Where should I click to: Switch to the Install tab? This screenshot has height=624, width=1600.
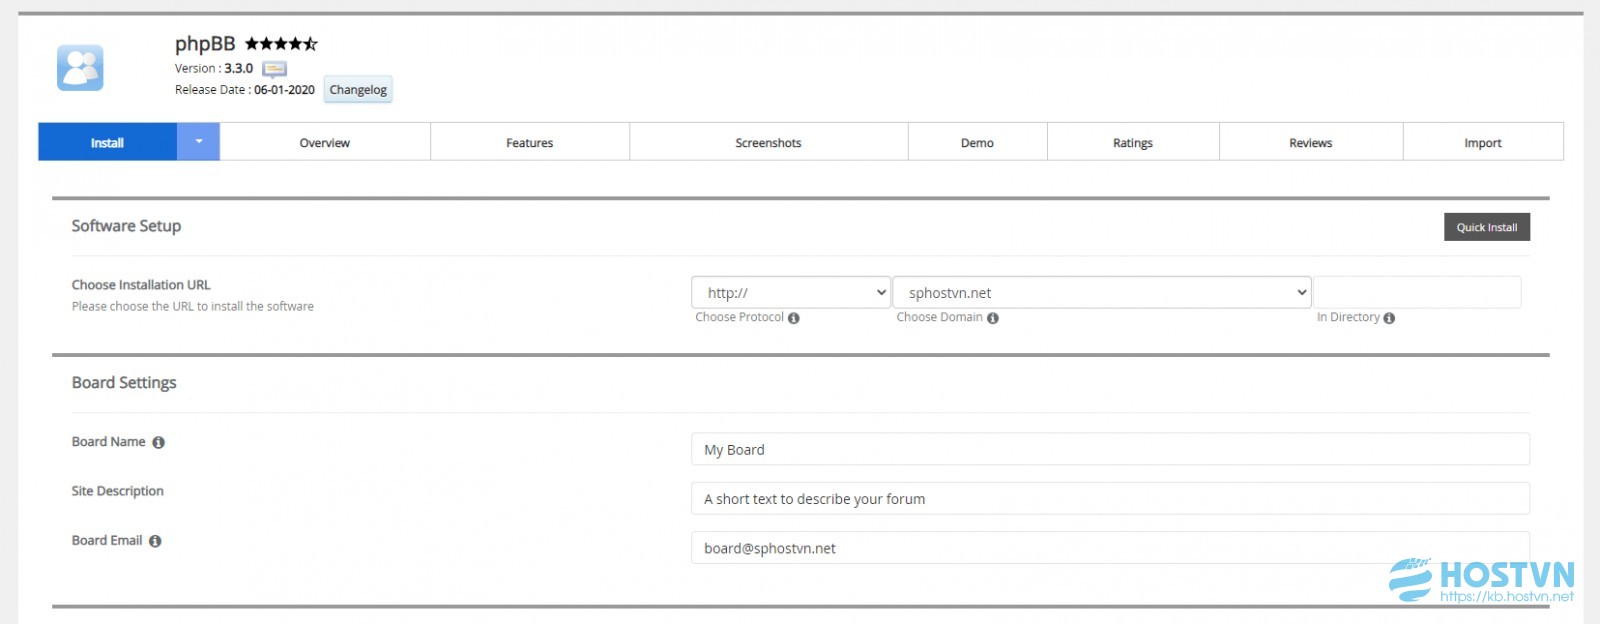pyautogui.click(x=108, y=142)
